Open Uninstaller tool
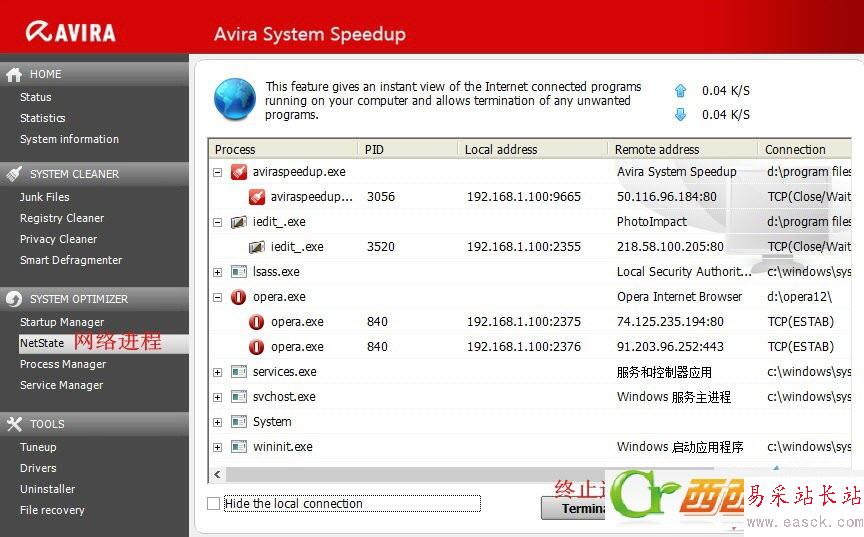Viewport: 864px width, 537px height. point(47,489)
